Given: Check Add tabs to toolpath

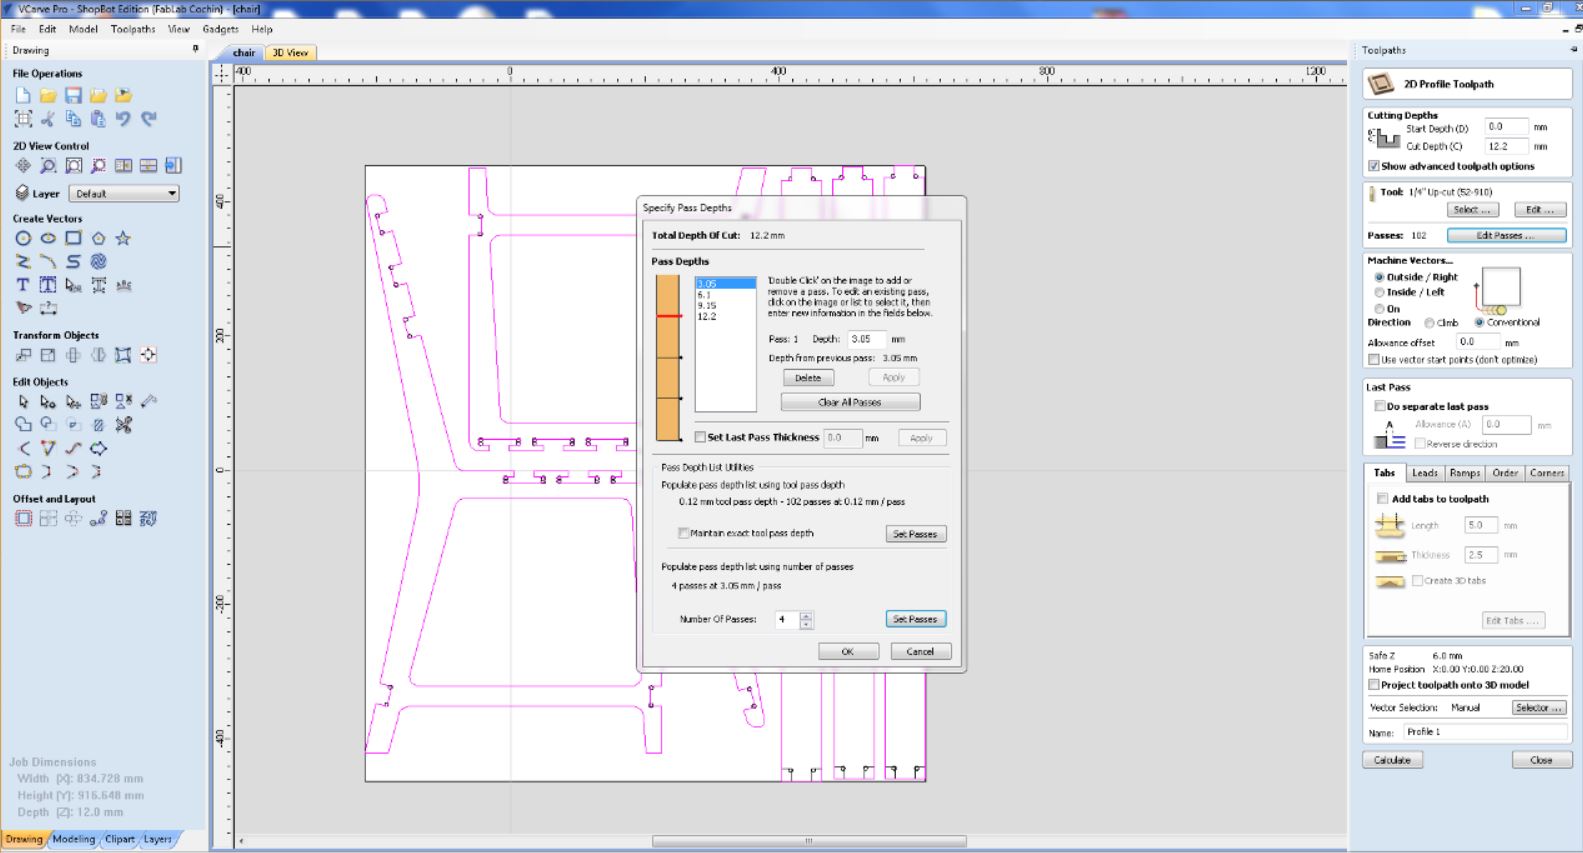Looking at the screenshot, I should click(x=1383, y=499).
